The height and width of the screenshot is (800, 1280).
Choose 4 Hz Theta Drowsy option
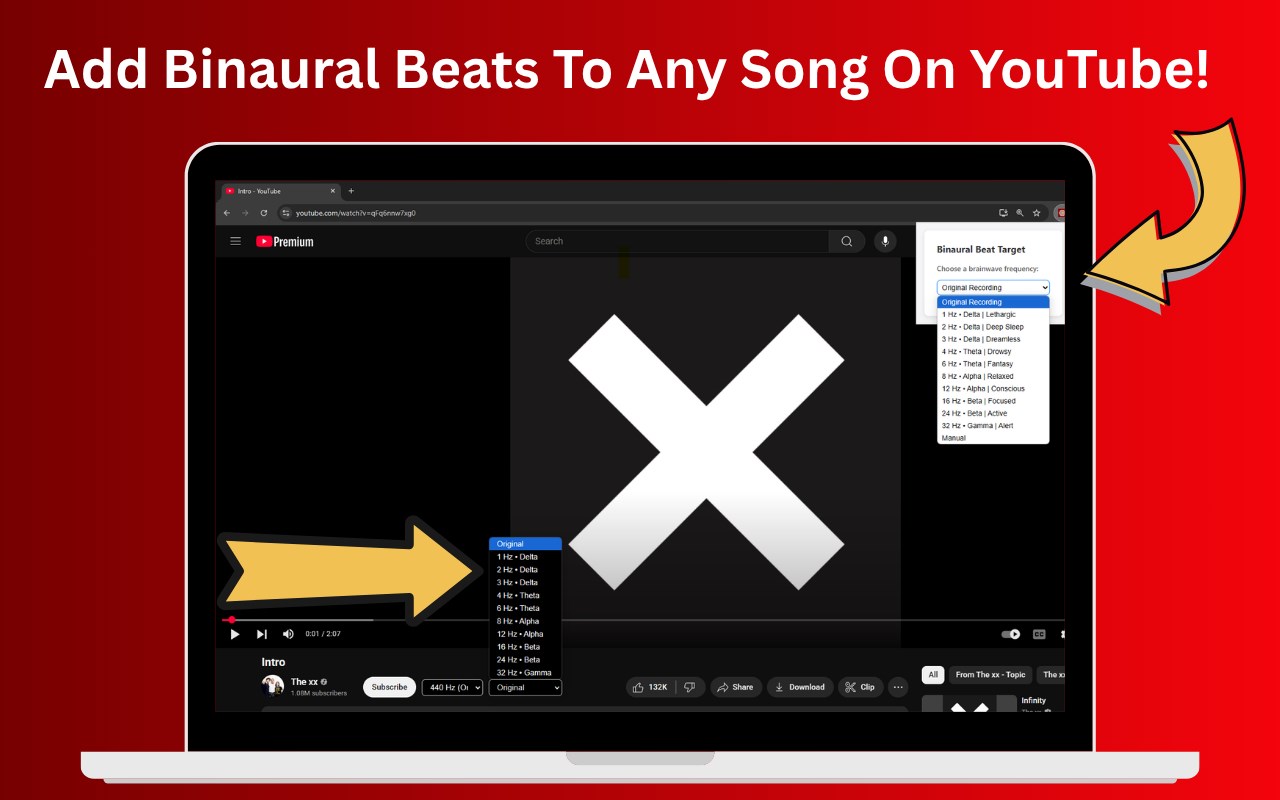point(993,351)
